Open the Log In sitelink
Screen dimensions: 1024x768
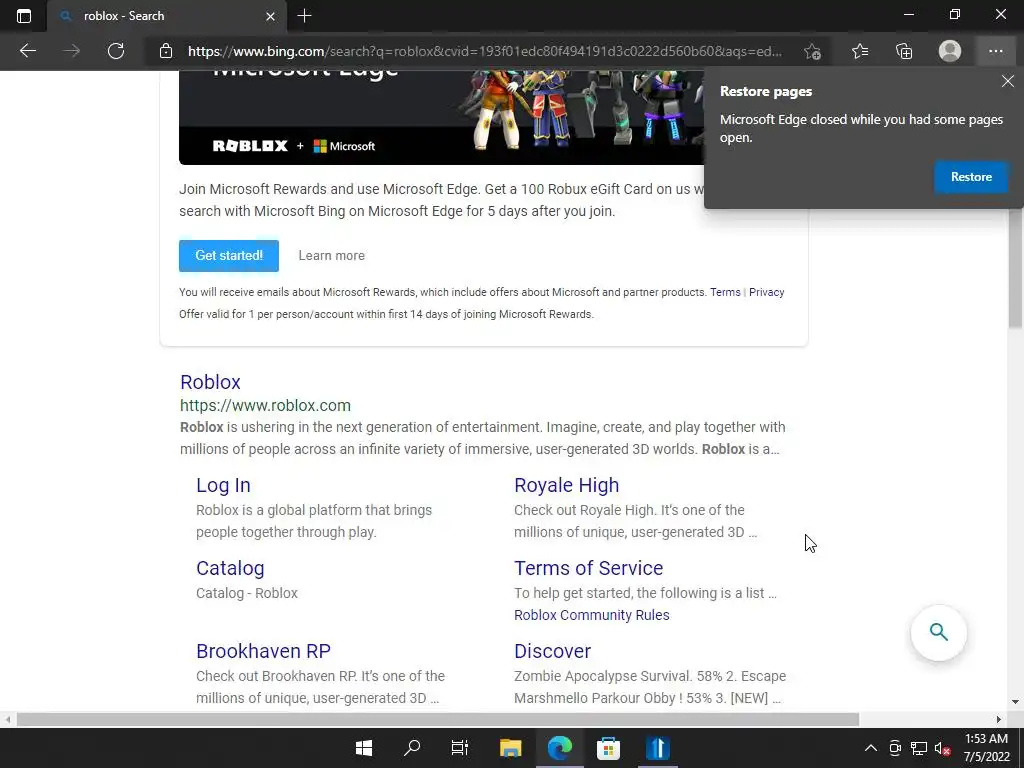[223, 485]
